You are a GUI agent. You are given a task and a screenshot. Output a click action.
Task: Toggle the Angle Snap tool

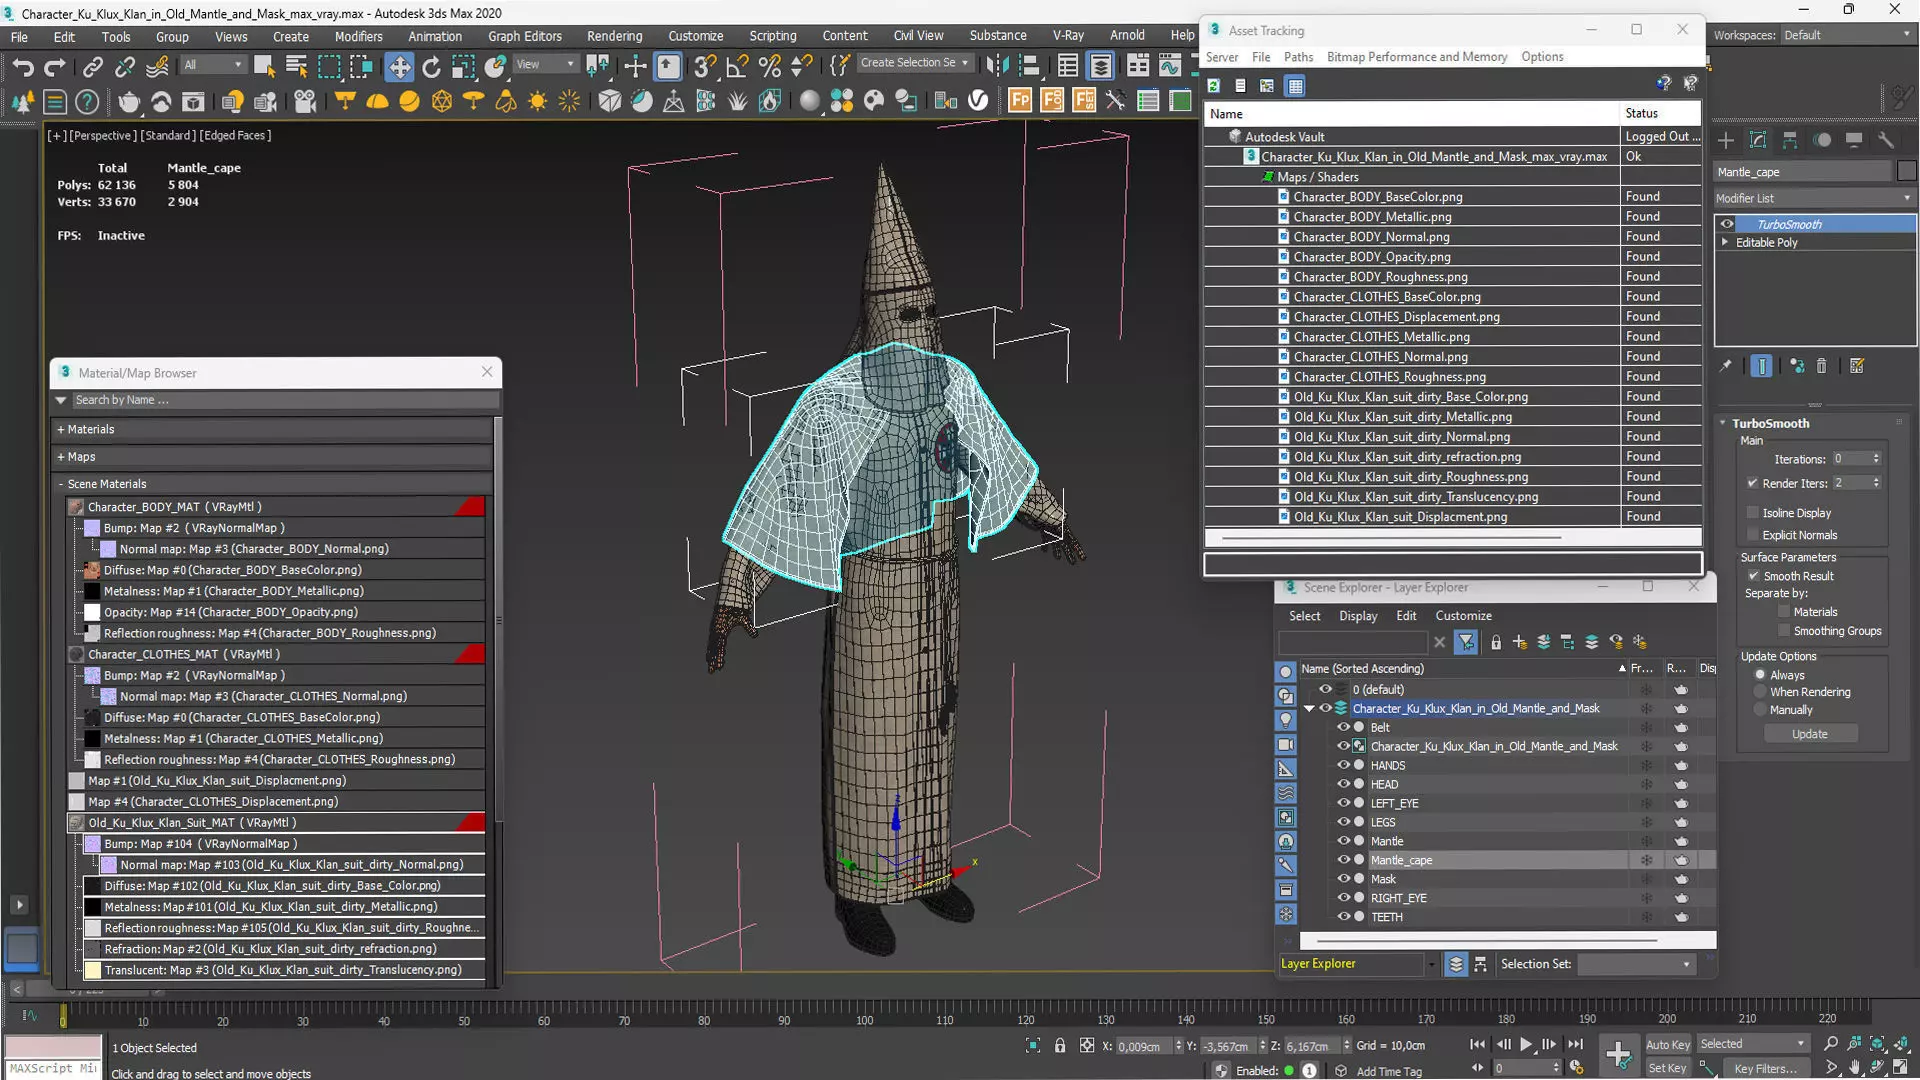point(737,67)
